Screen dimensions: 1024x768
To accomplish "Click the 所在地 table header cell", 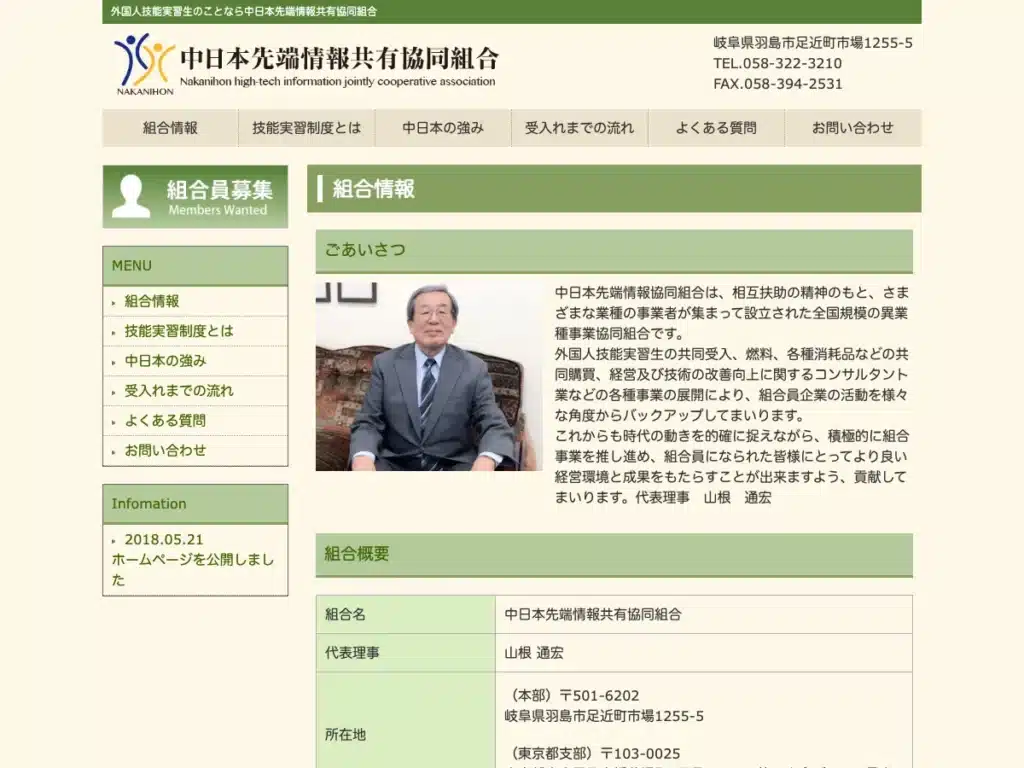I will coord(406,721).
